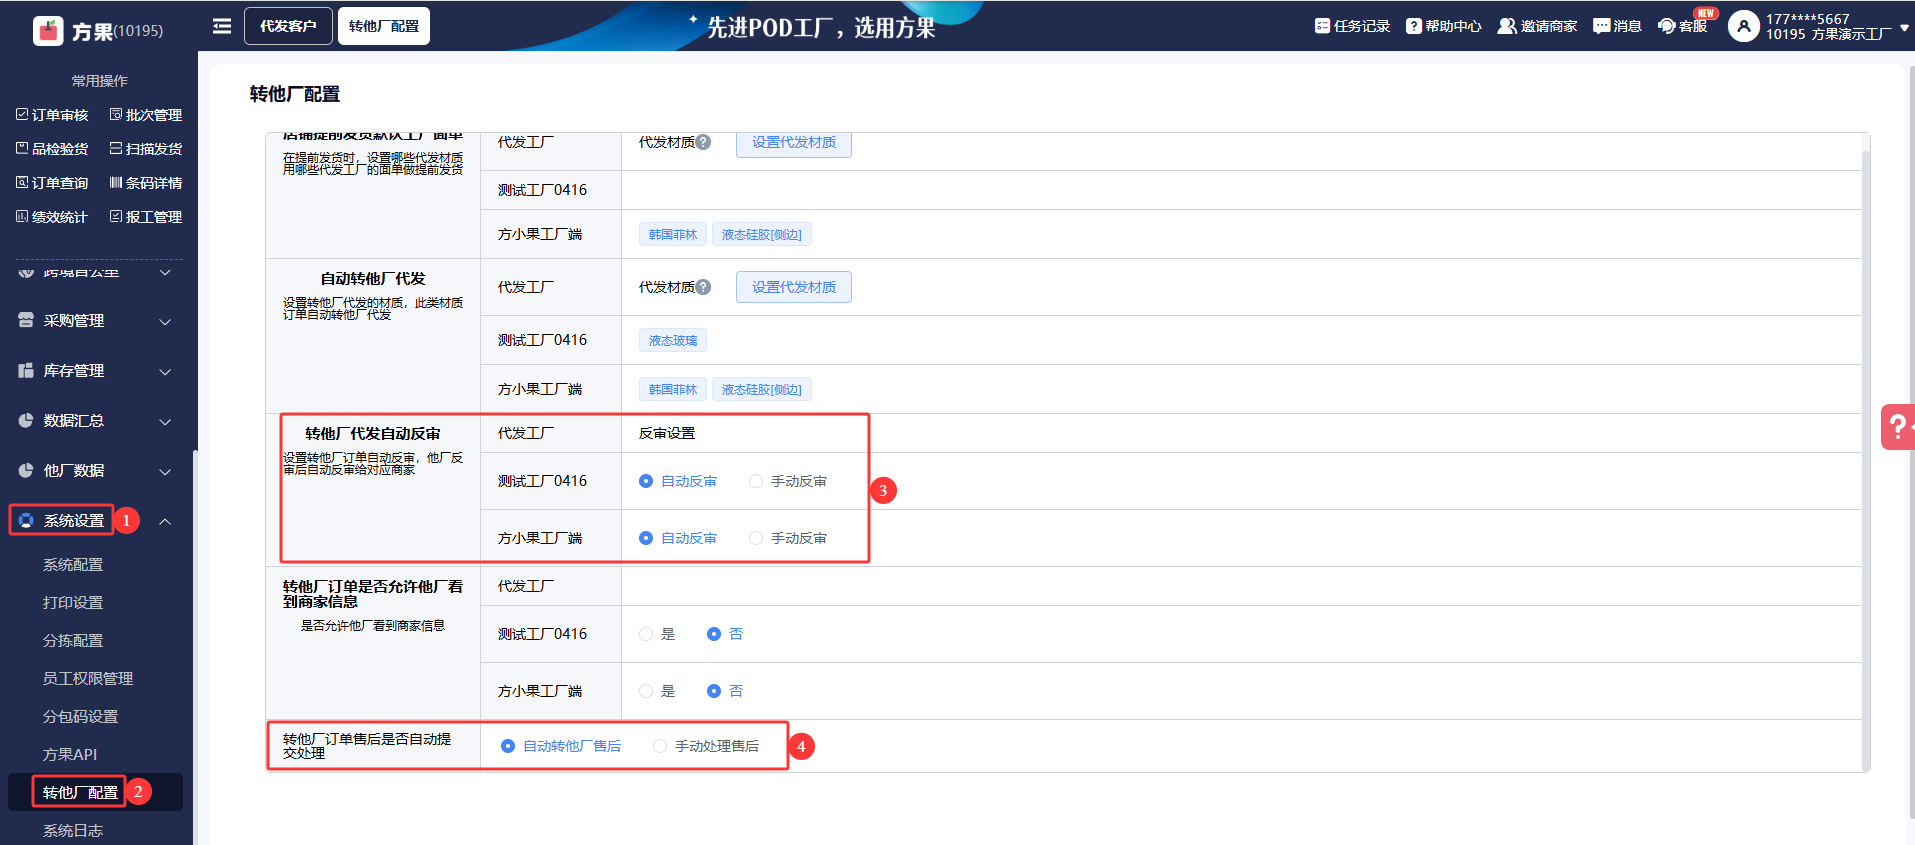1915x845 pixels.
Task: Open 系统日志 page
Action: (x=73, y=831)
